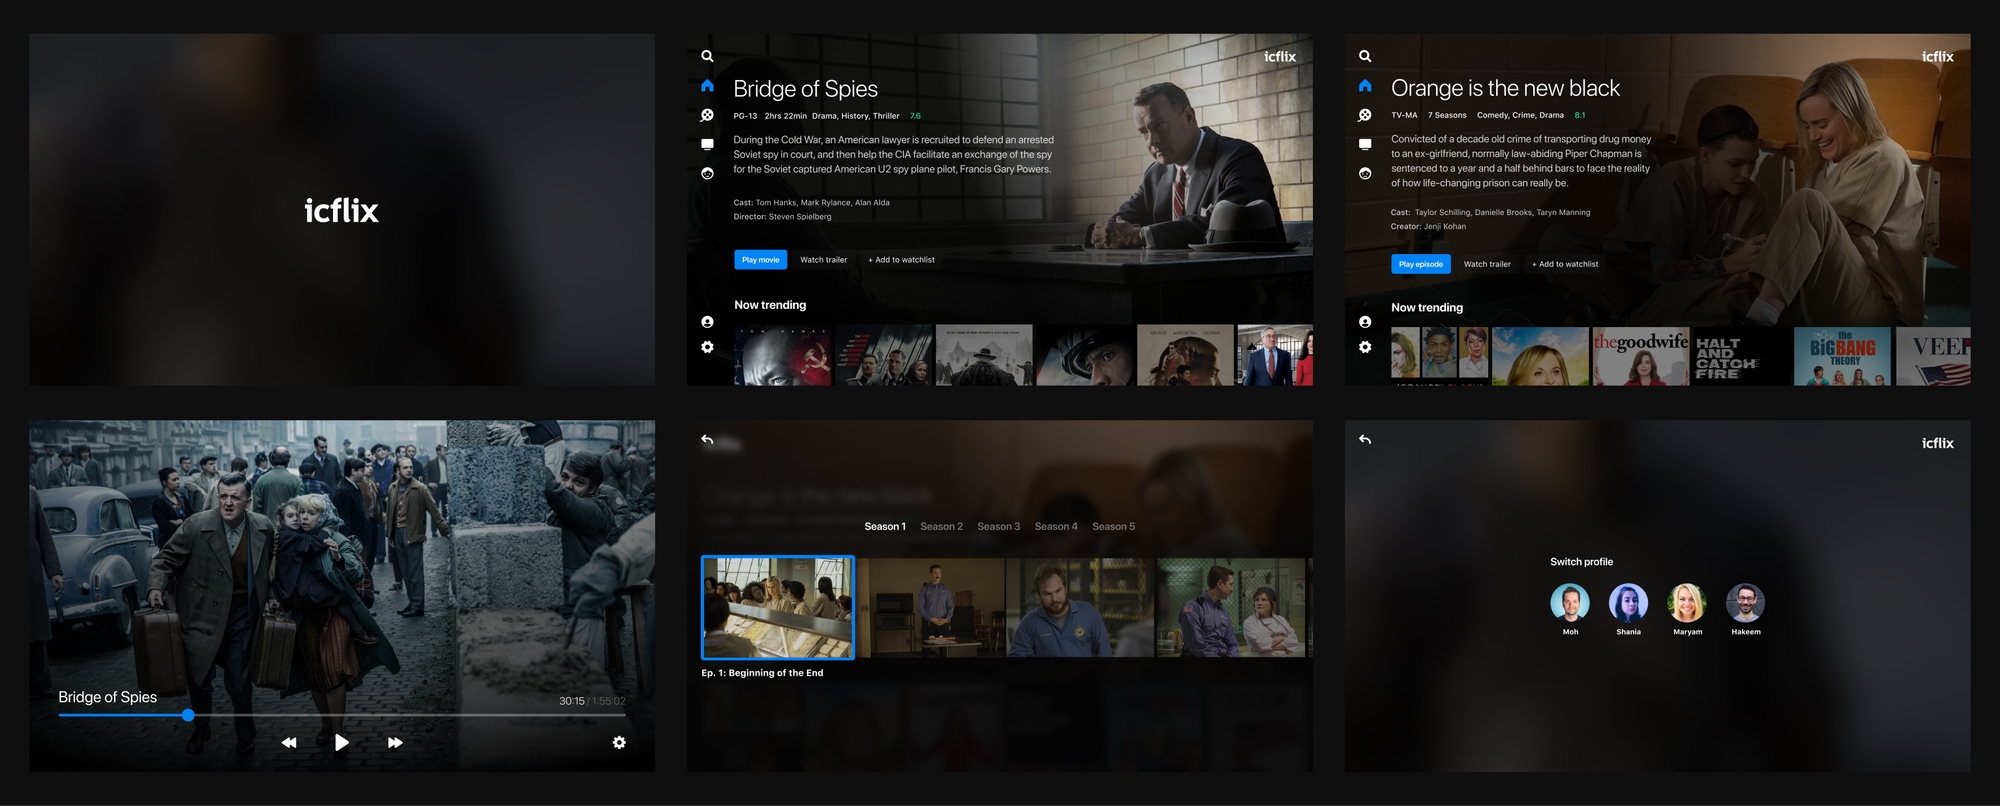Add Orange is the new black to watchlist
The width and height of the screenshot is (2000, 806).
(1565, 264)
